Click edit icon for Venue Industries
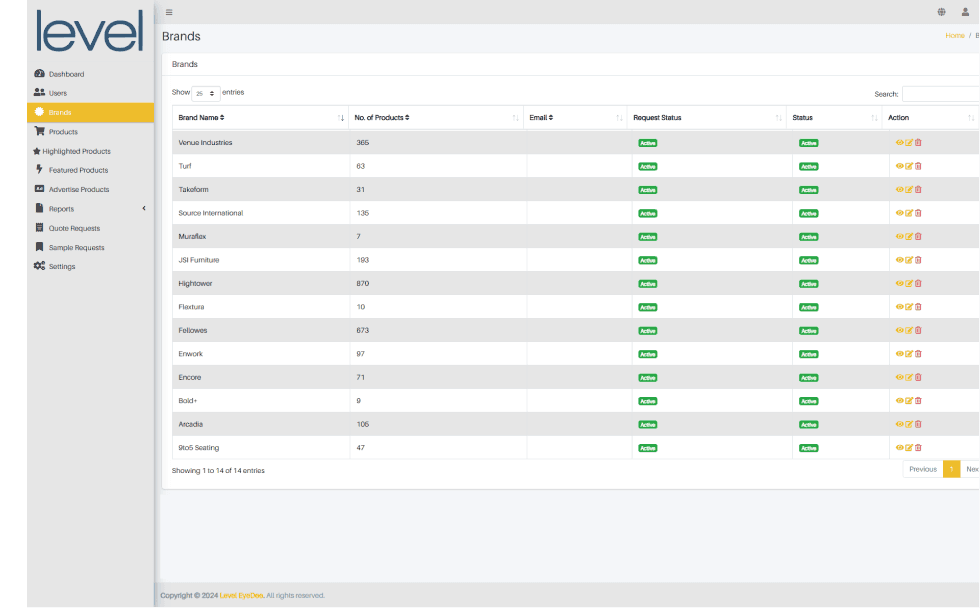980x608 pixels. (909, 143)
